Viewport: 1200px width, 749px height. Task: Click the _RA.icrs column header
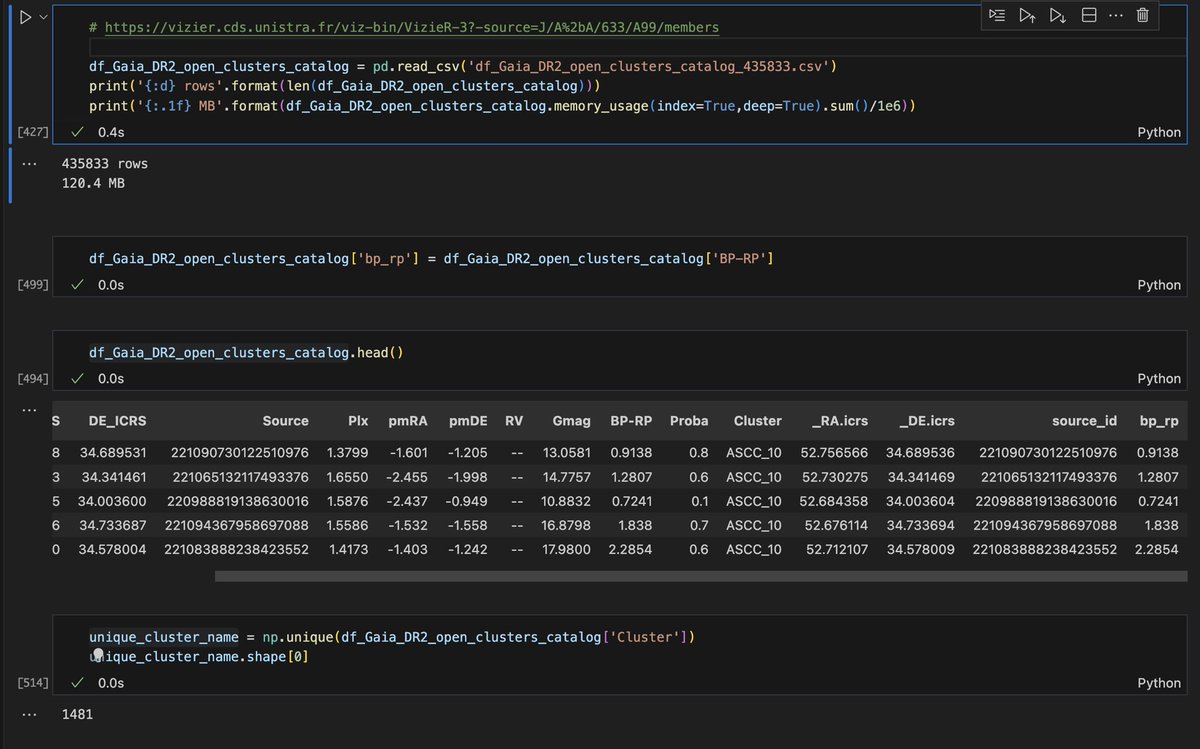(840, 421)
